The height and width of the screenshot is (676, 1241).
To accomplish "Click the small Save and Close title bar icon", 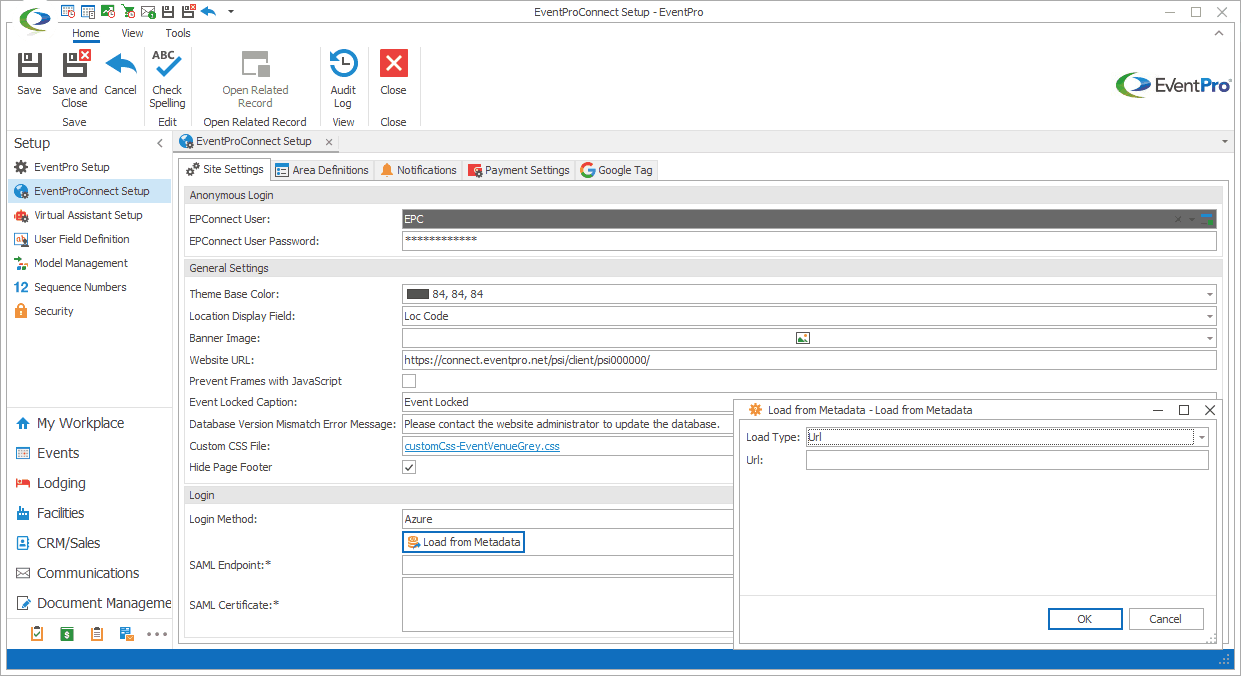I will point(188,11).
